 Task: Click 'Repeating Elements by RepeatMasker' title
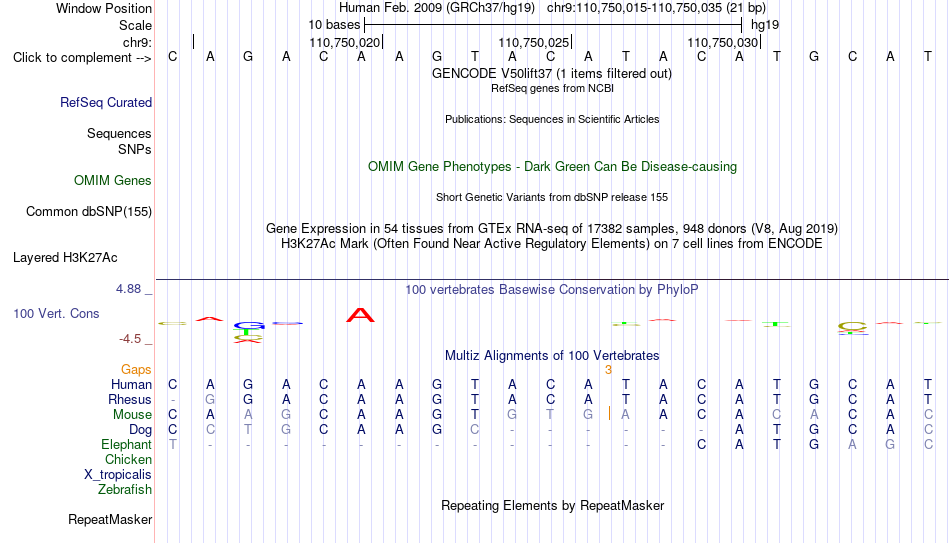point(553,505)
